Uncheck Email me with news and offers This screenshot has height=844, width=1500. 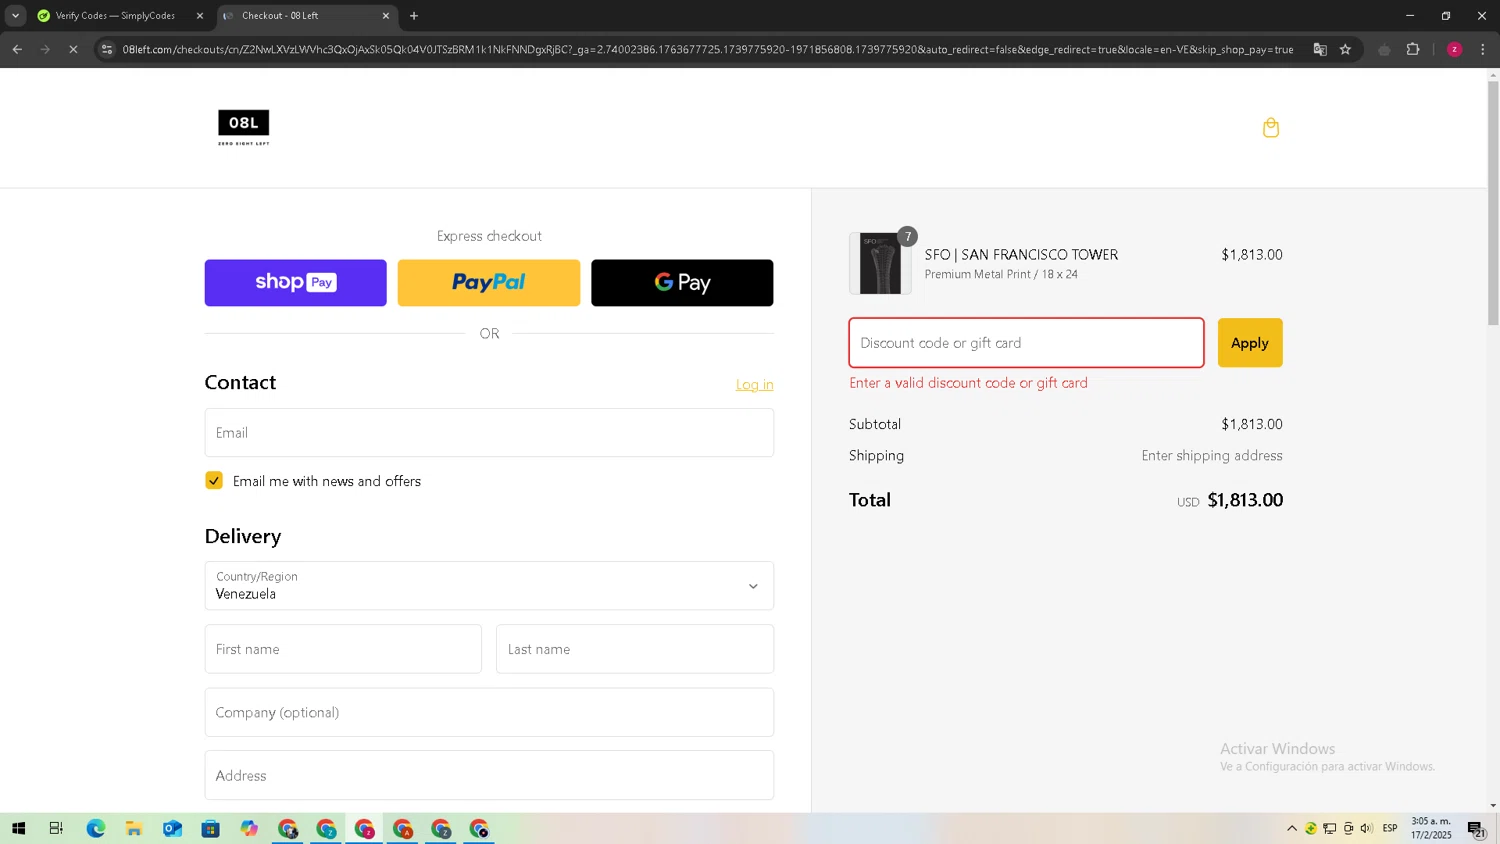click(x=214, y=481)
